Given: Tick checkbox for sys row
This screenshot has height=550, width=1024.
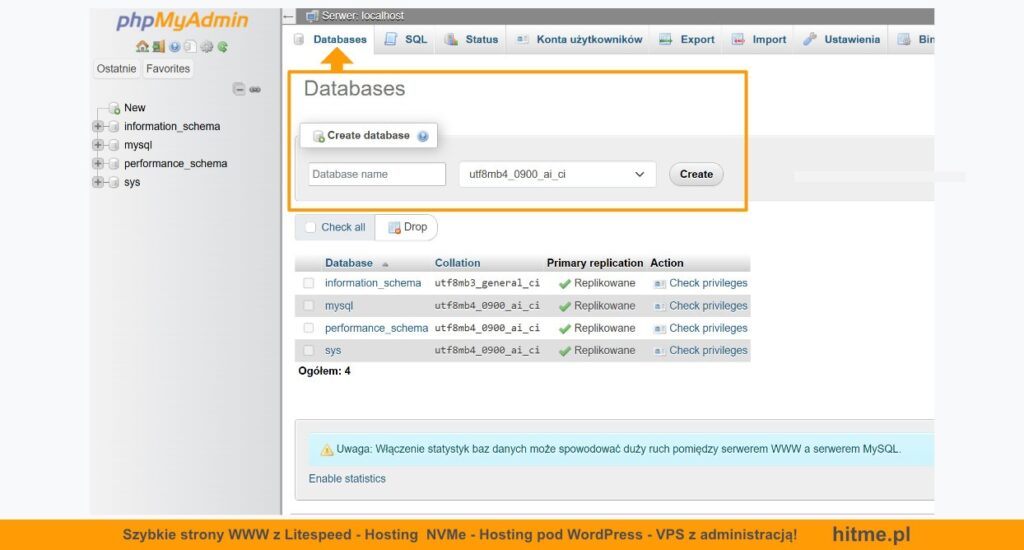Looking at the screenshot, I should click(x=308, y=350).
